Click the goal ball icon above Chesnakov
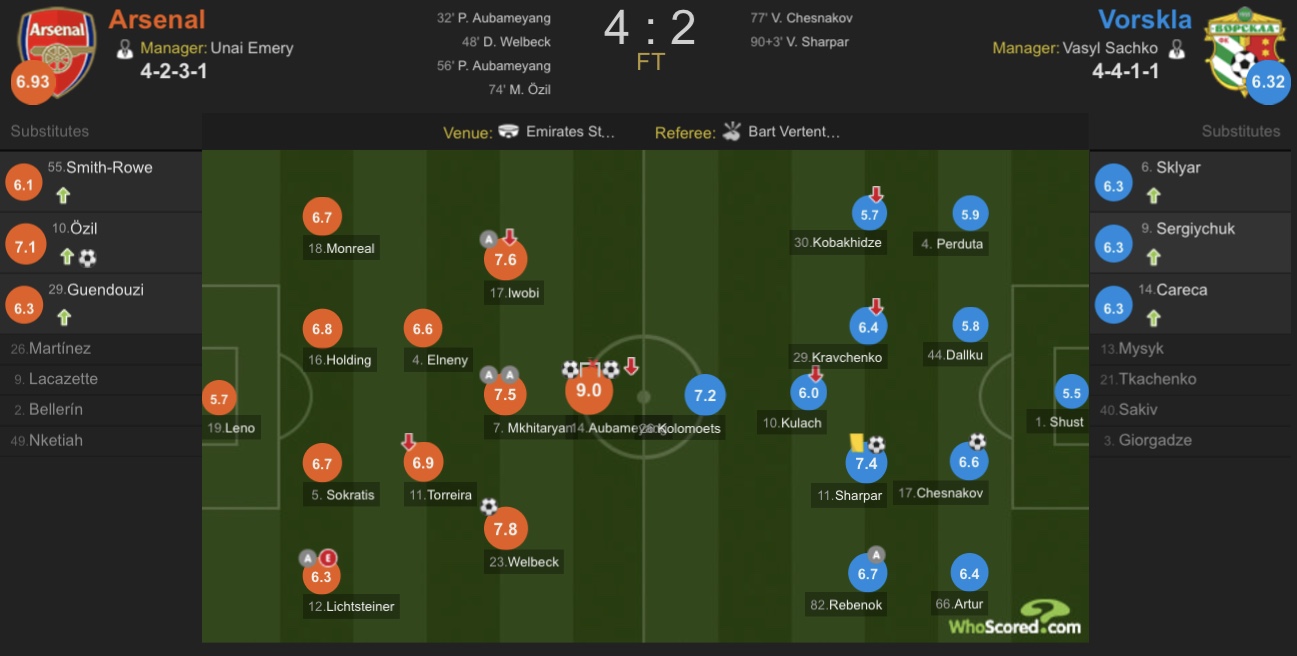The width and height of the screenshot is (1297, 656). click(x=977, y=441)
